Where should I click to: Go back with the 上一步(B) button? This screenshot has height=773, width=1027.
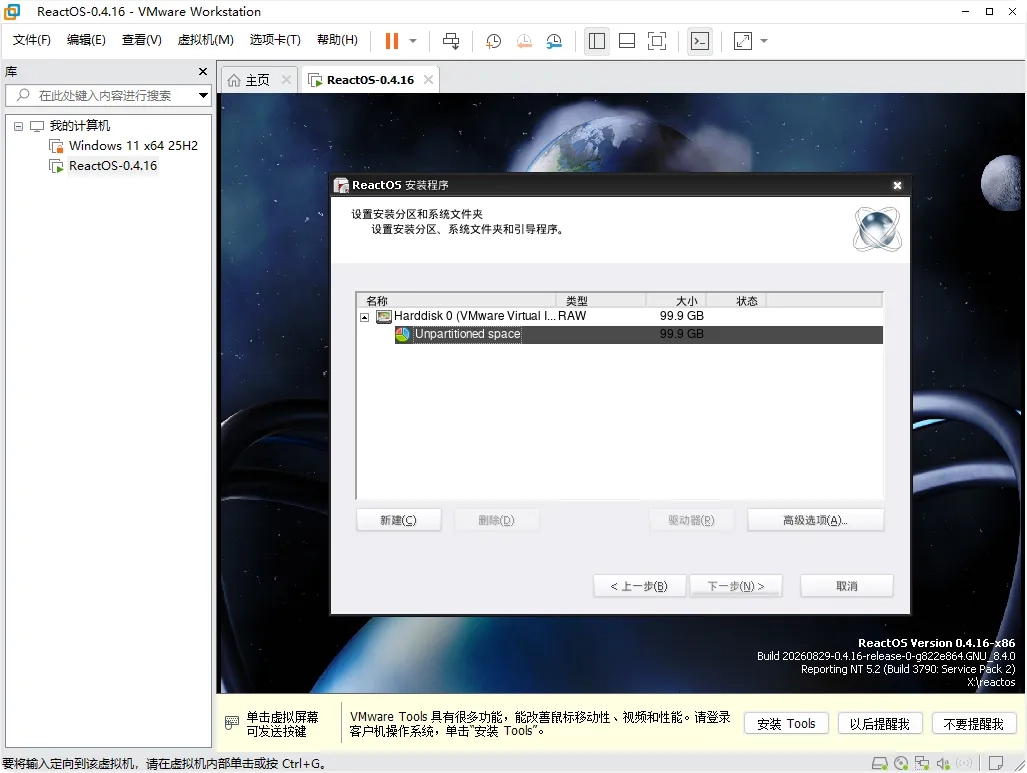coord(639,586)
